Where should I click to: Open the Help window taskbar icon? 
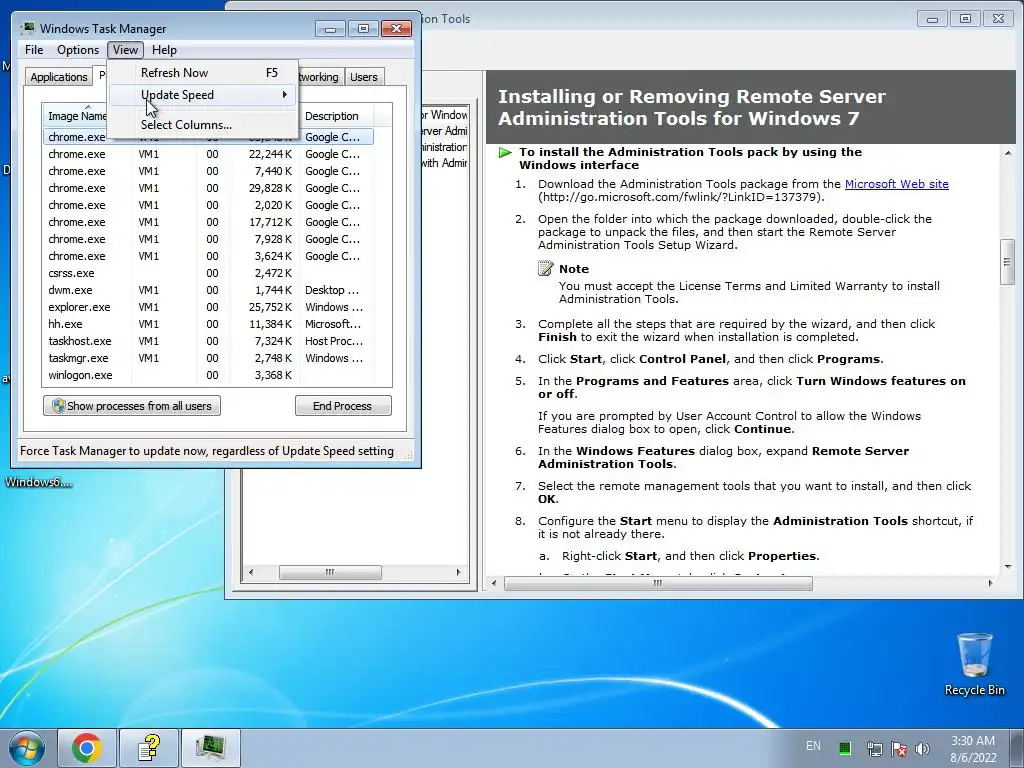(150, 748)
